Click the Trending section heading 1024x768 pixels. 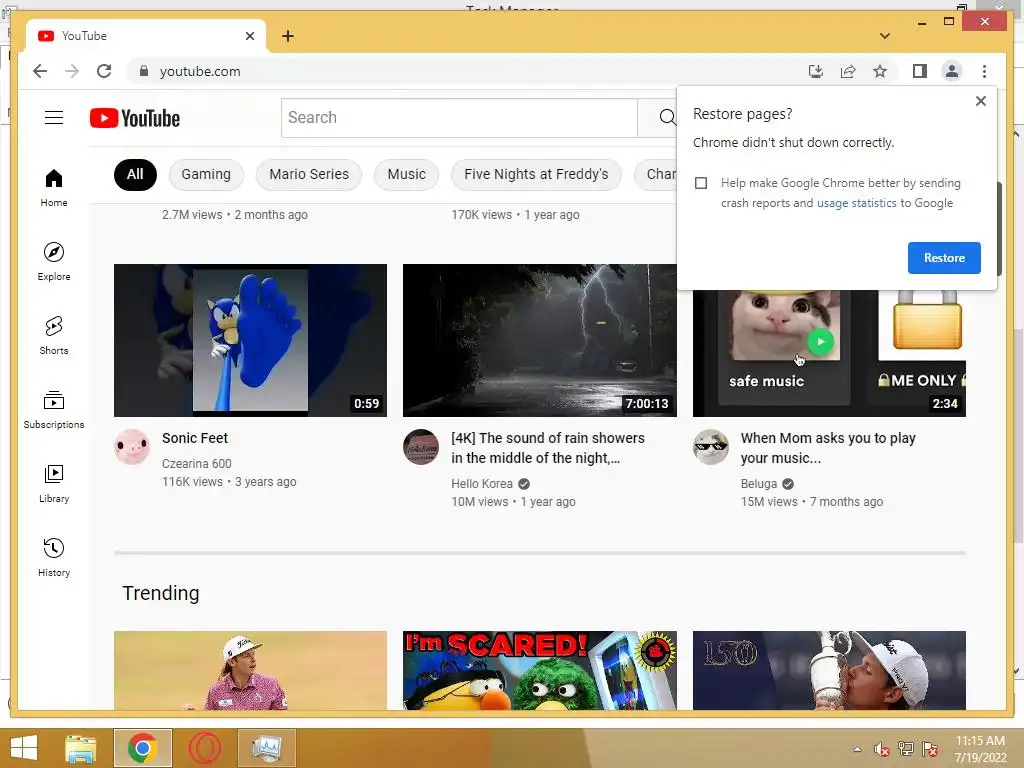(161, 593)
